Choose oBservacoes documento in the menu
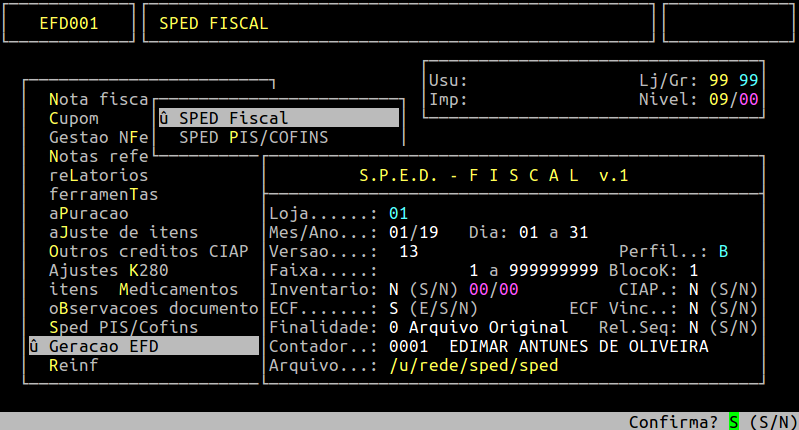The height and width of the screenshot is (430, 799). [153, 309]
